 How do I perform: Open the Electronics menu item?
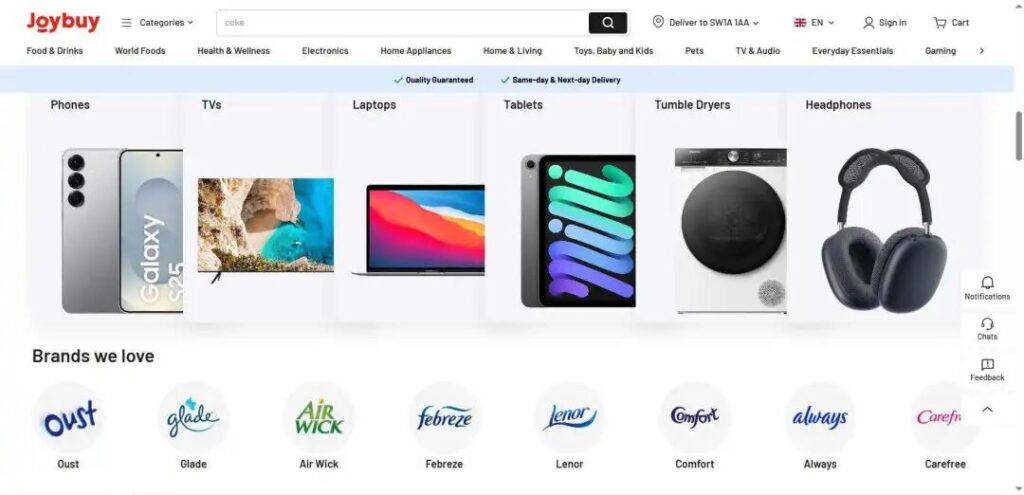(325, 51)
